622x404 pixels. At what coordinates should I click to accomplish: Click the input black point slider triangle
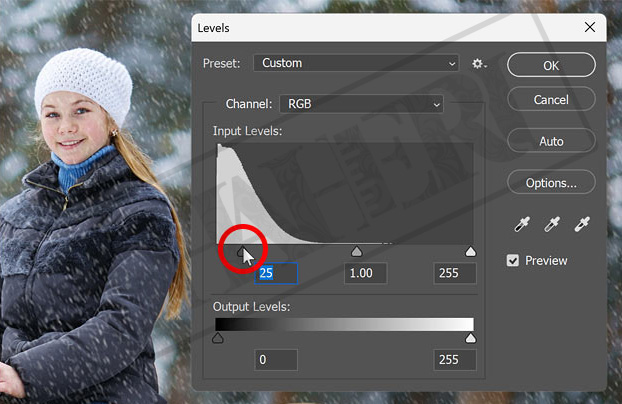241,252
